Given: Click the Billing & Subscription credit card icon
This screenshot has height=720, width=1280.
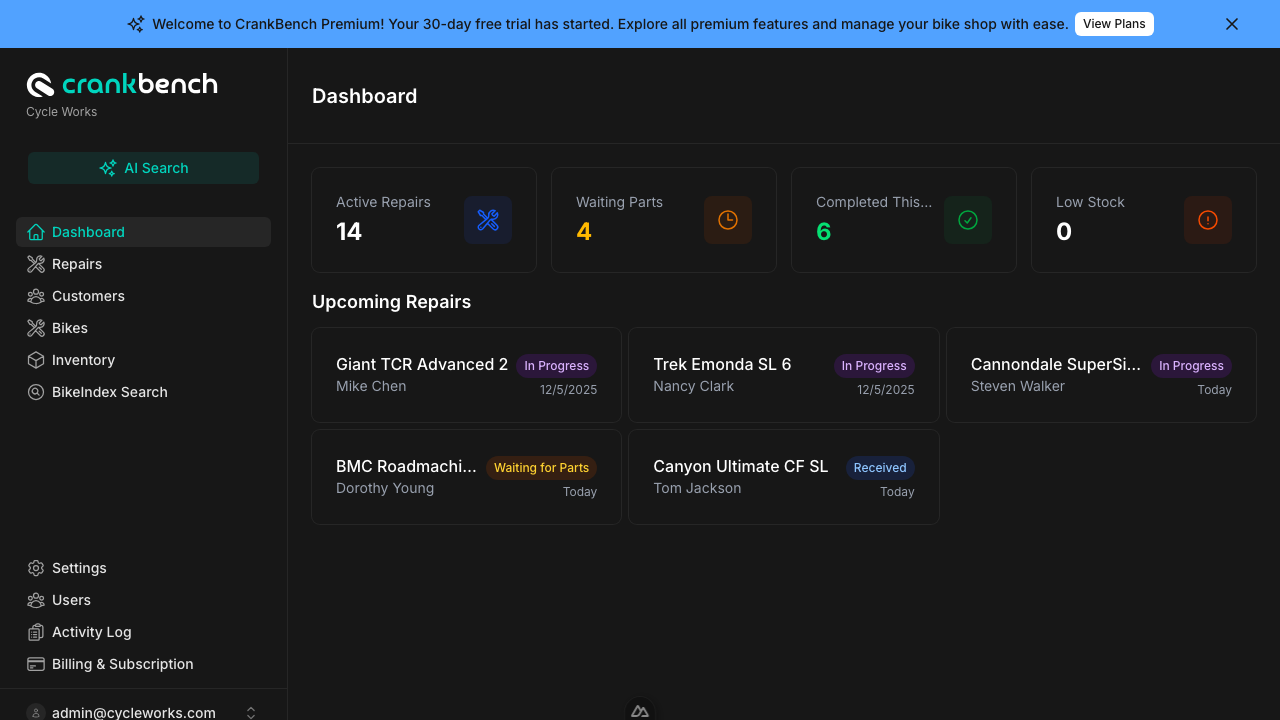Looking at the screenshot, I should click(35, 664).
